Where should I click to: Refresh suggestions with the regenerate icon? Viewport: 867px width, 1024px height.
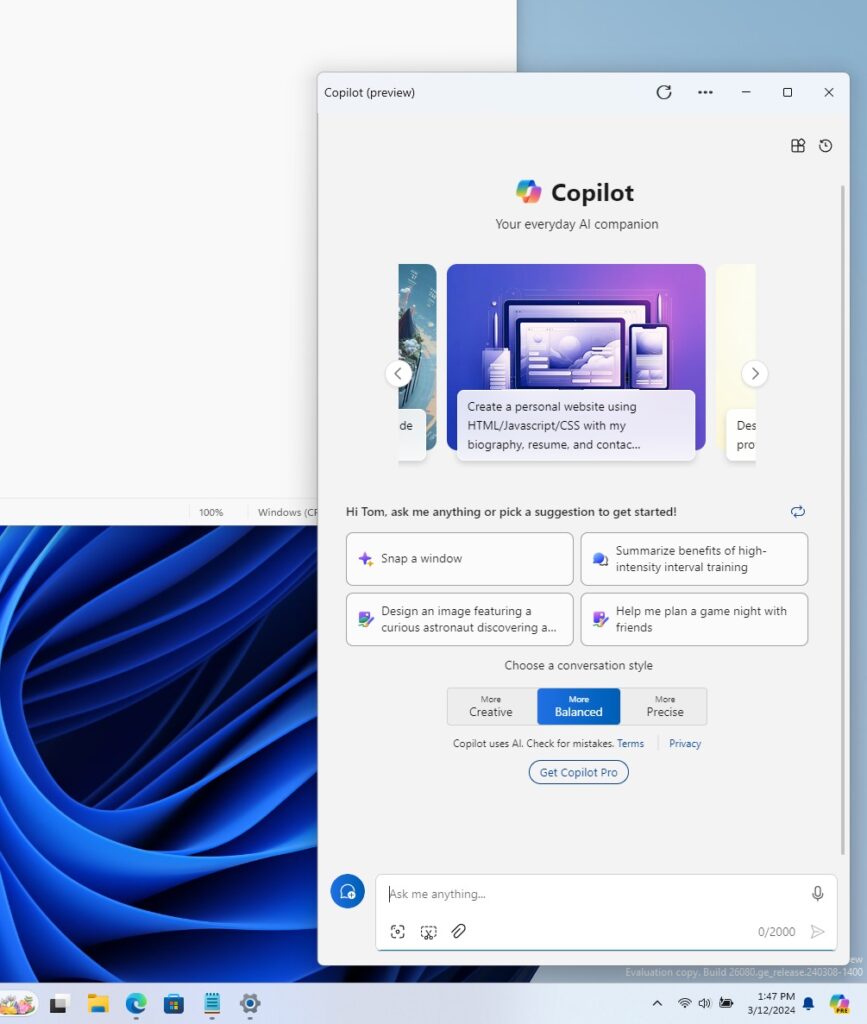click(x=797, y=511)
